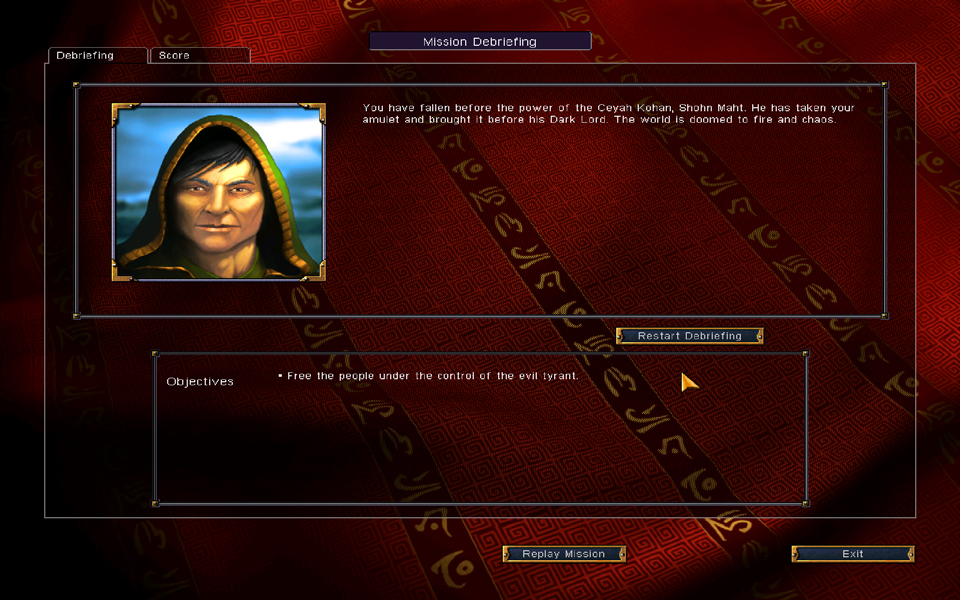
Task: Click the objectives panel's top-right corner stud
Action: pos(806,353)
